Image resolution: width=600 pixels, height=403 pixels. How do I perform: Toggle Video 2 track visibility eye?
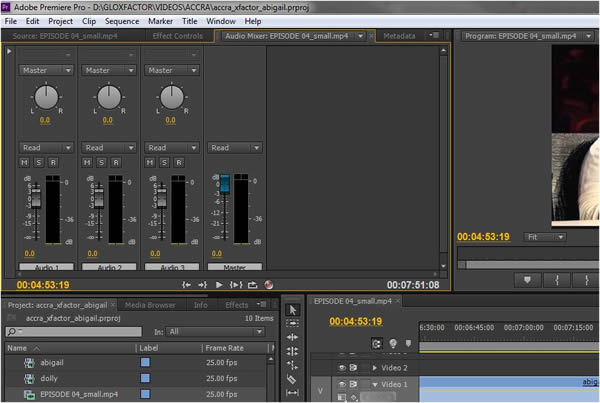click(342, 368)
